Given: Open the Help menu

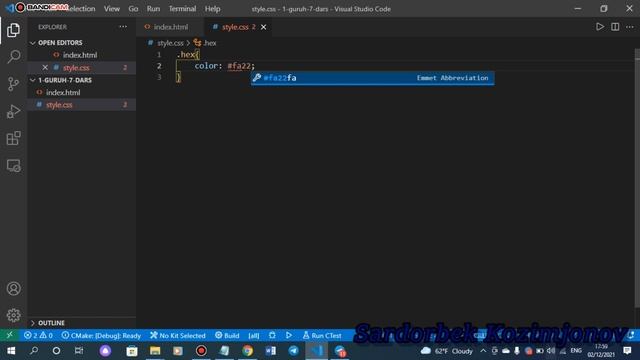Looking at the screenshot, I should tap(212, 9).
